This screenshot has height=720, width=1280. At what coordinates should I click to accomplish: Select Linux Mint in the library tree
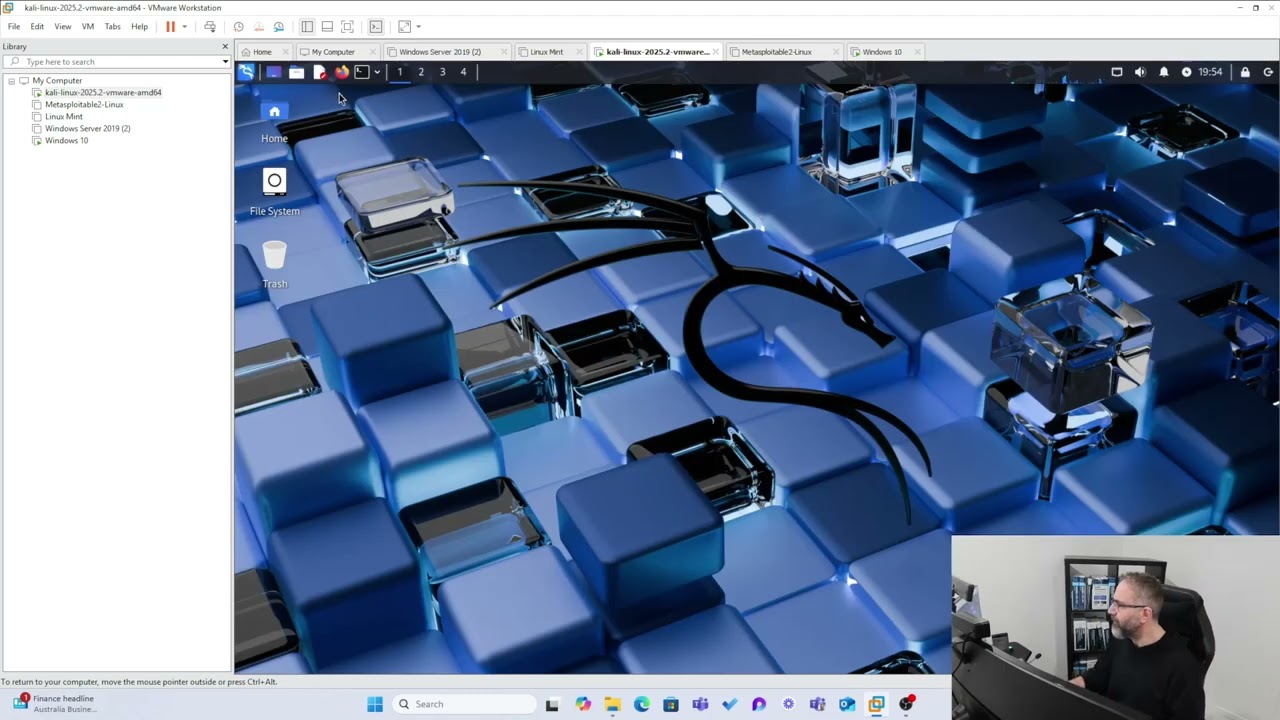point(64,116)
